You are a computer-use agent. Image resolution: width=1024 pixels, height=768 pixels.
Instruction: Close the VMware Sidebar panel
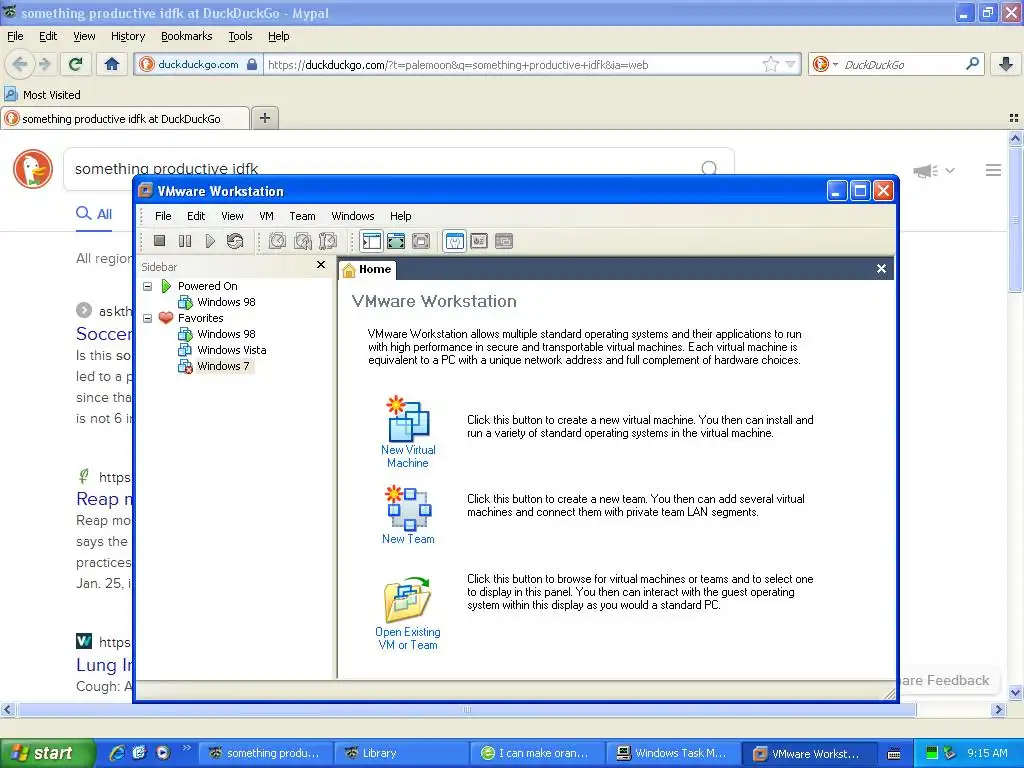(321, 264)
